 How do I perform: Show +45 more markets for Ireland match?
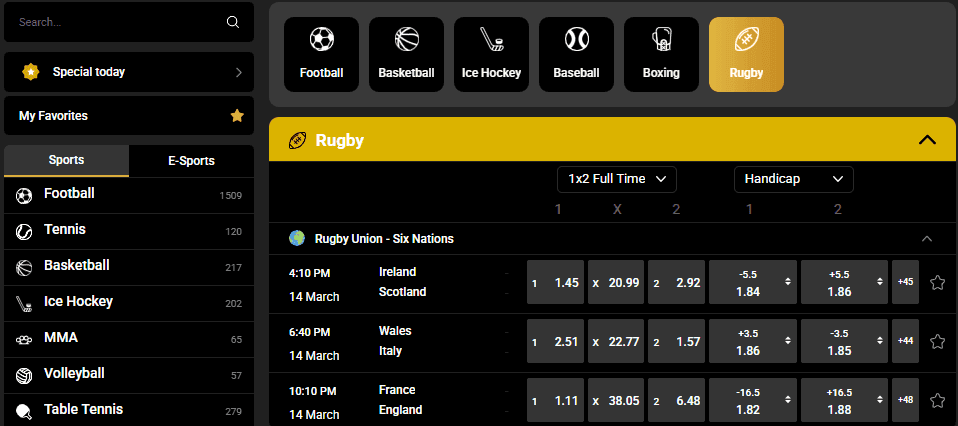point(905,282)
